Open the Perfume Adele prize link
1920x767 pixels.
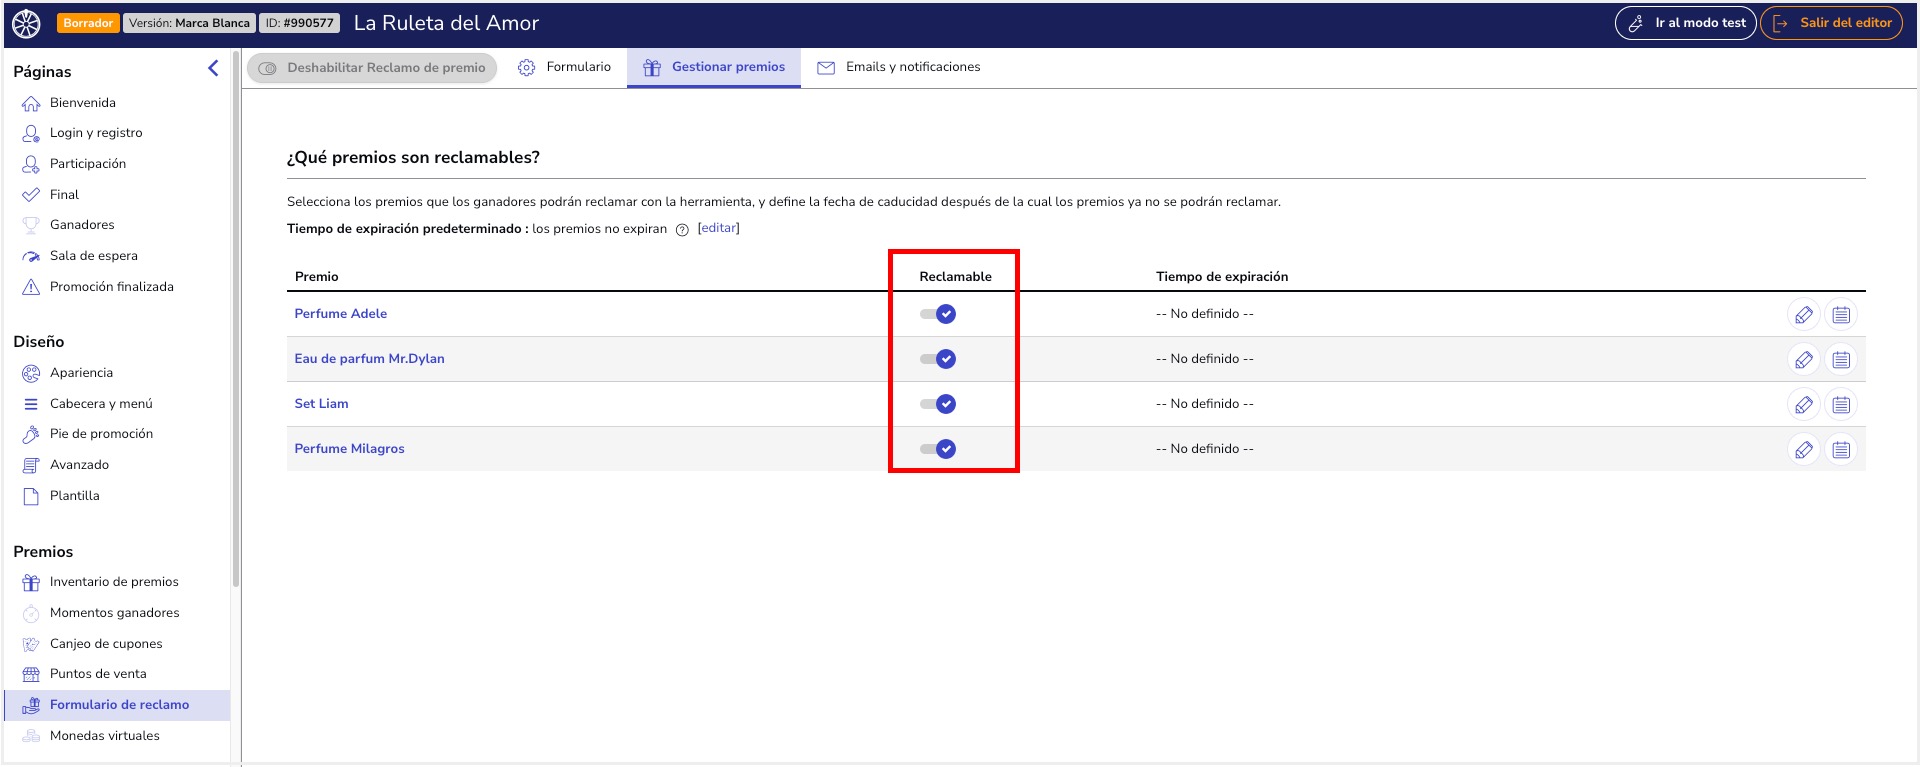click(x=341, y=314)
